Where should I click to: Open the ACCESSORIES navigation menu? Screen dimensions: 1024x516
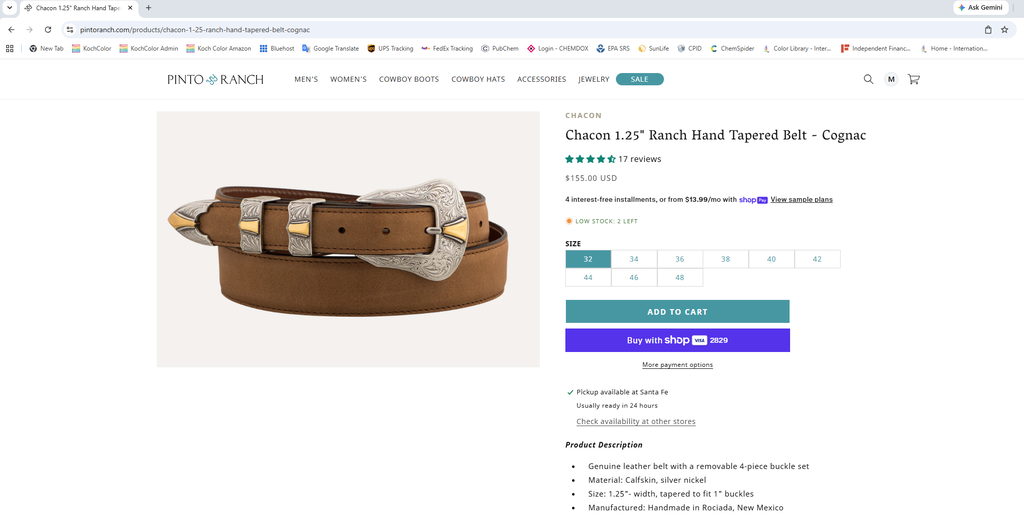541,79
